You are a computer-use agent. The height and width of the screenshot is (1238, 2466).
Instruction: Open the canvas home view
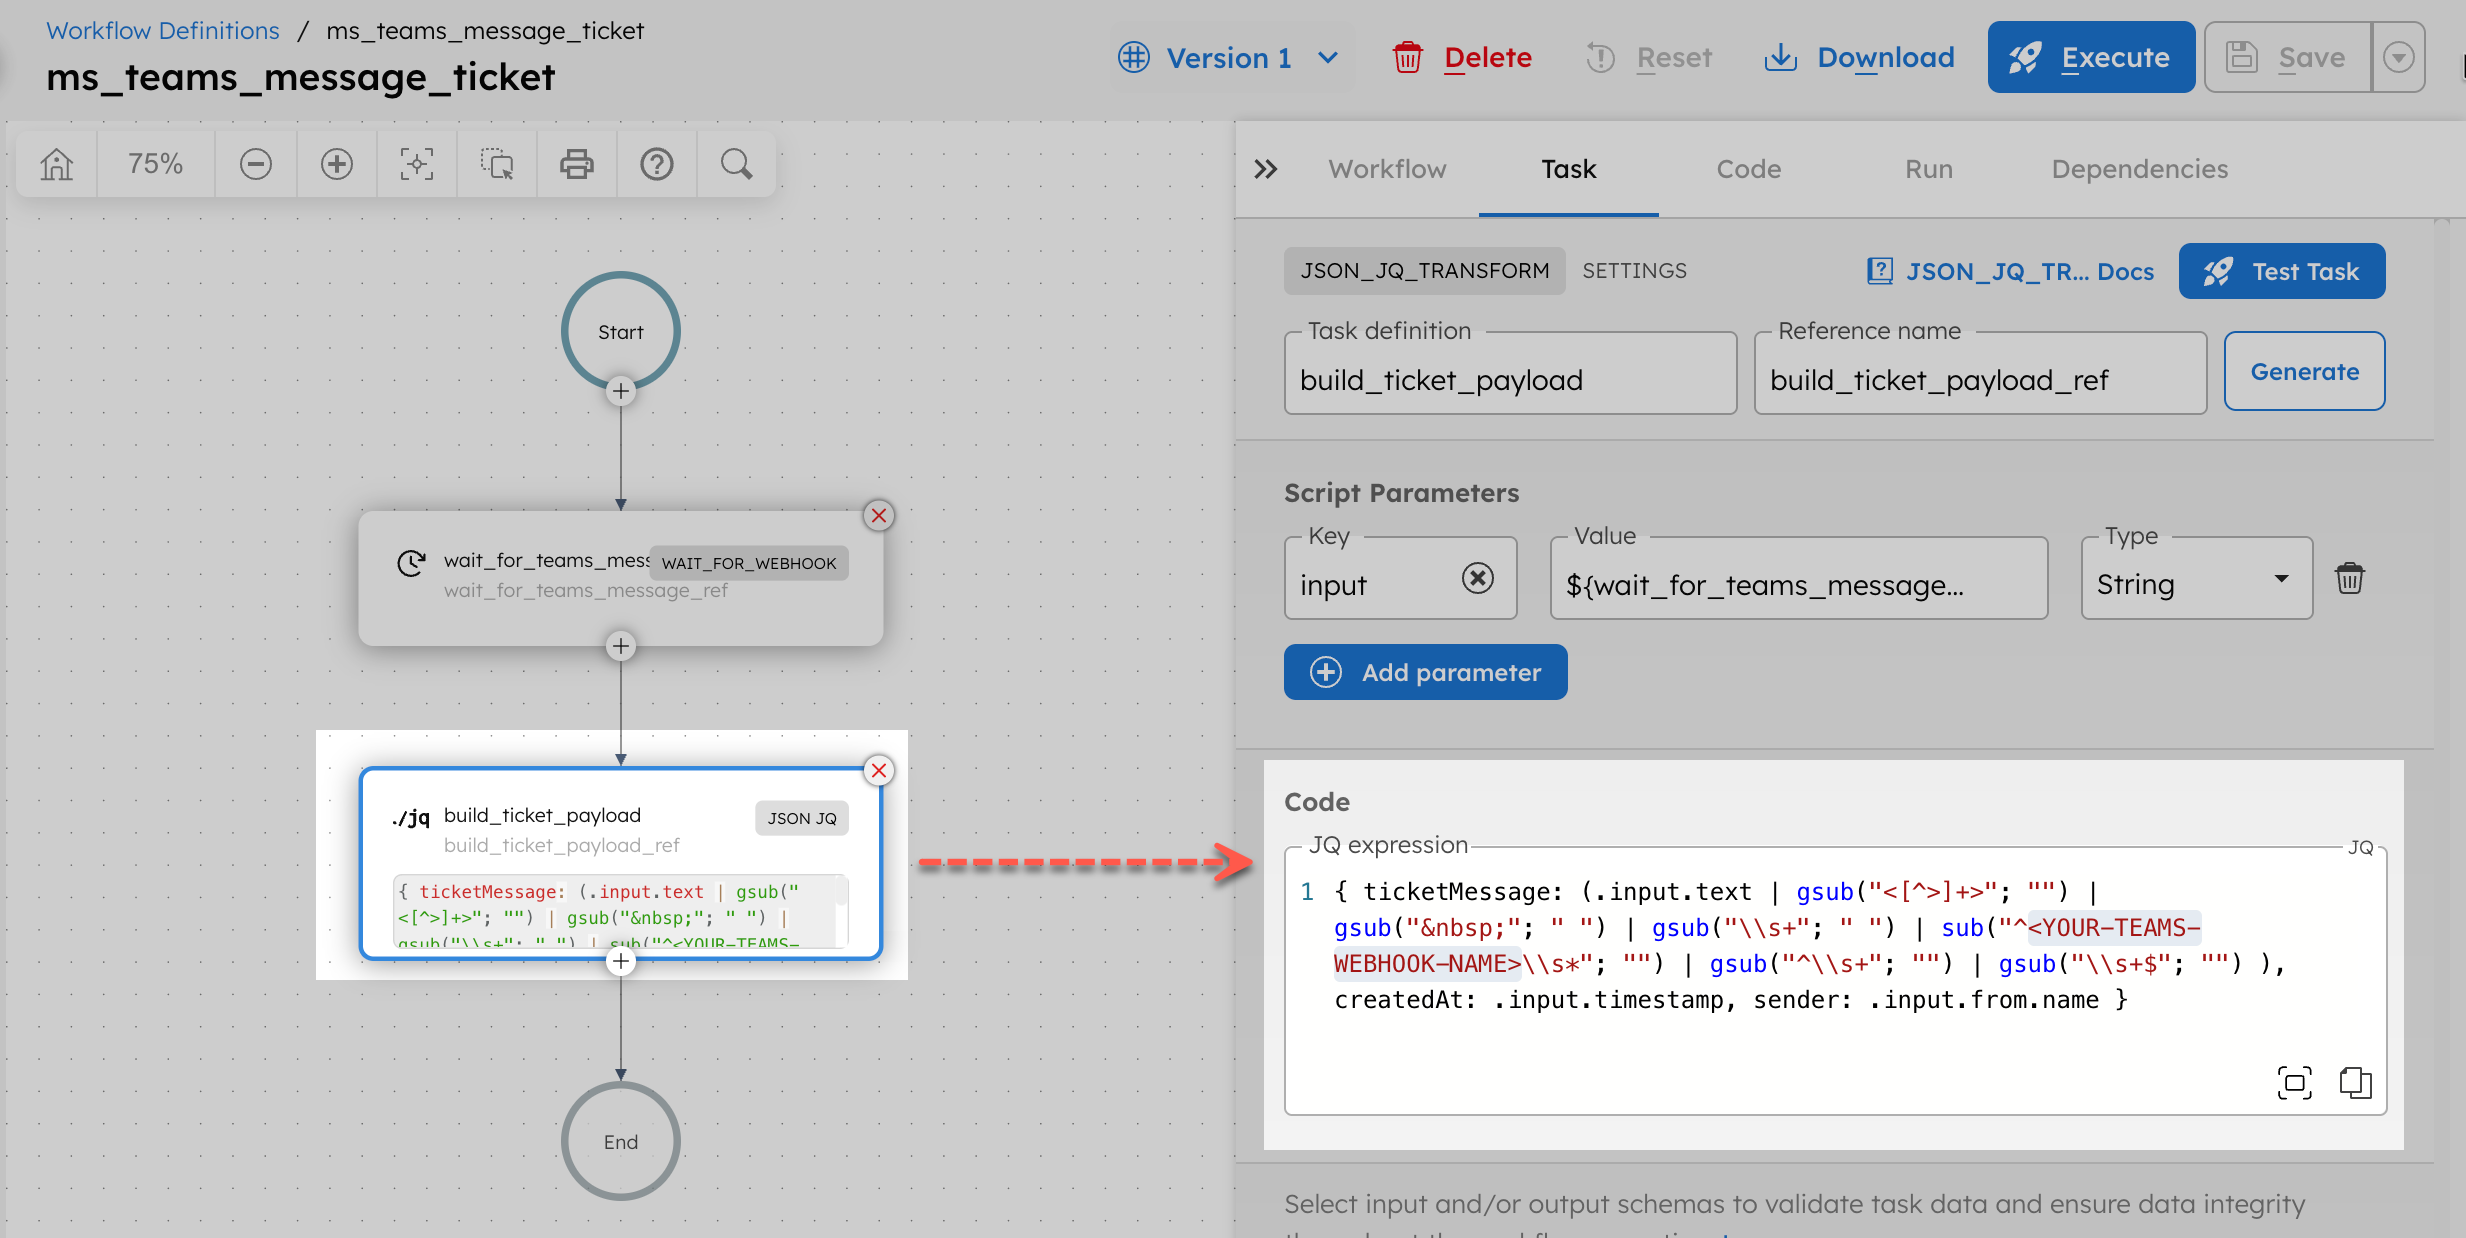[x=55, y=163]
